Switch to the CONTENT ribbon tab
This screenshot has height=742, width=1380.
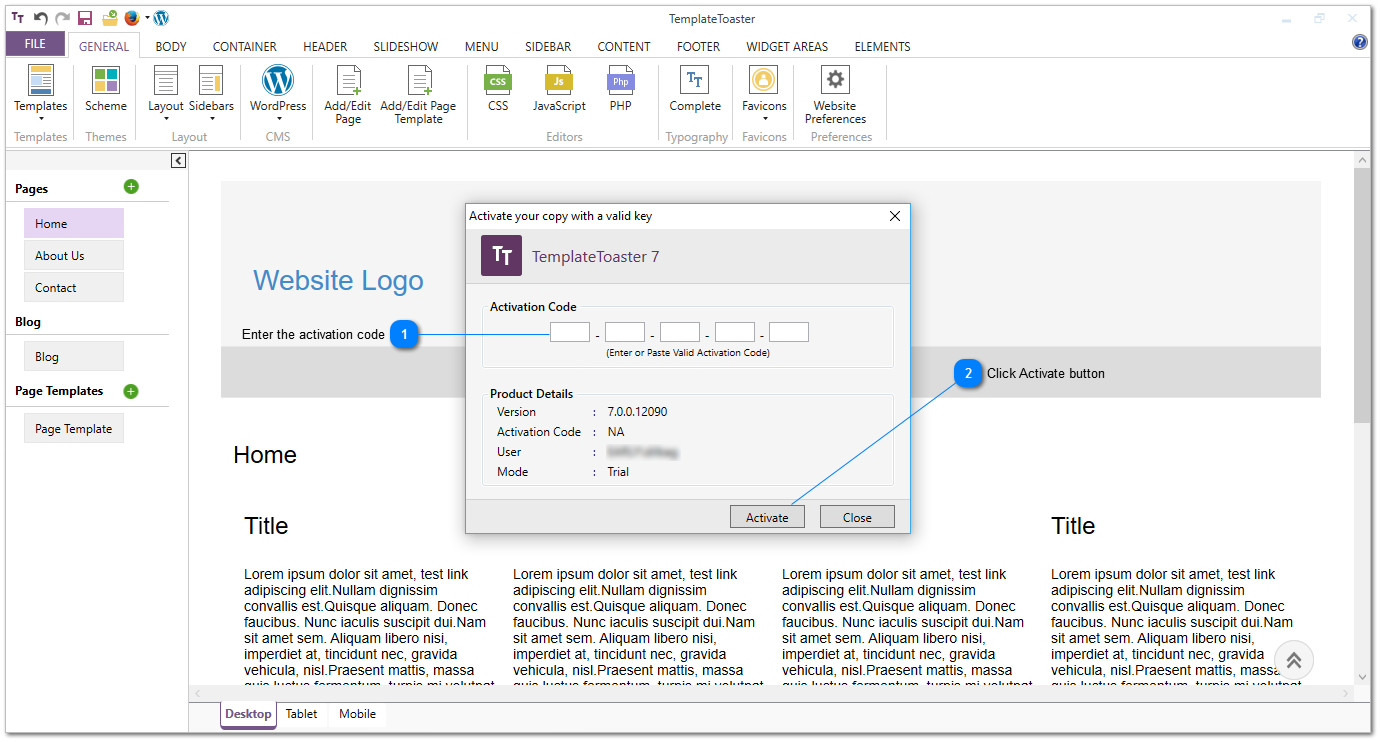[x=624, y=46]
